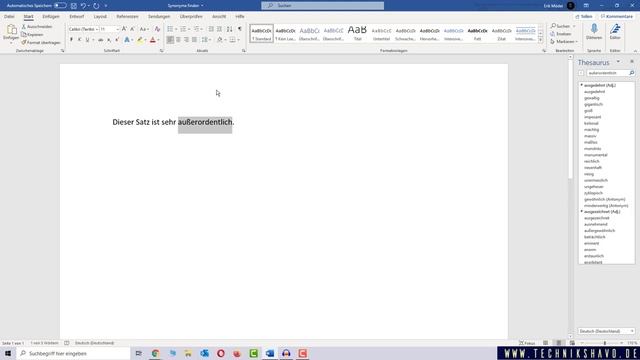640x360 pixels.
Task: Click the Windows Start button
Action: [8, 353]
